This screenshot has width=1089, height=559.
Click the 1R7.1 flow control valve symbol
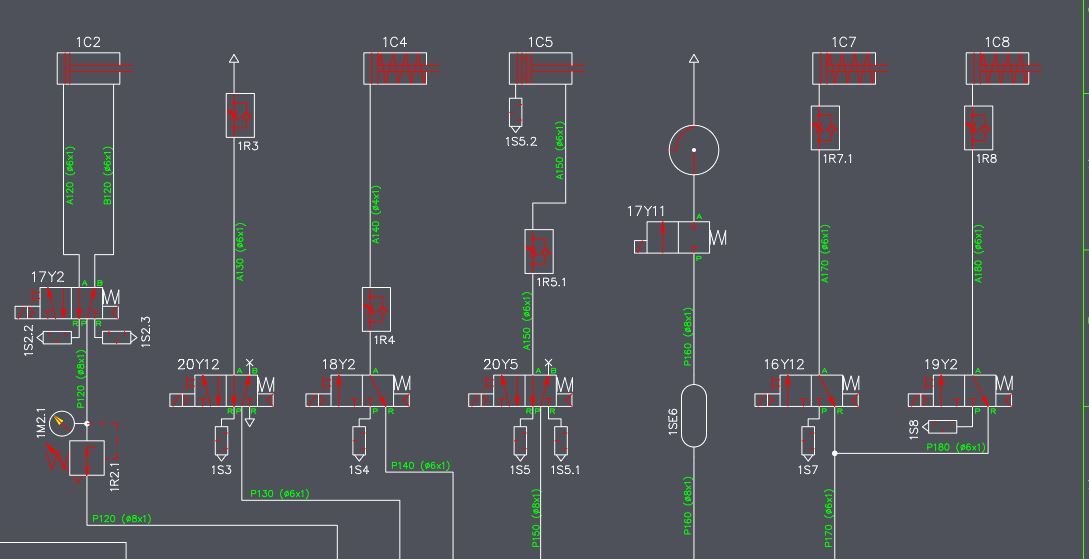[825, 128]
